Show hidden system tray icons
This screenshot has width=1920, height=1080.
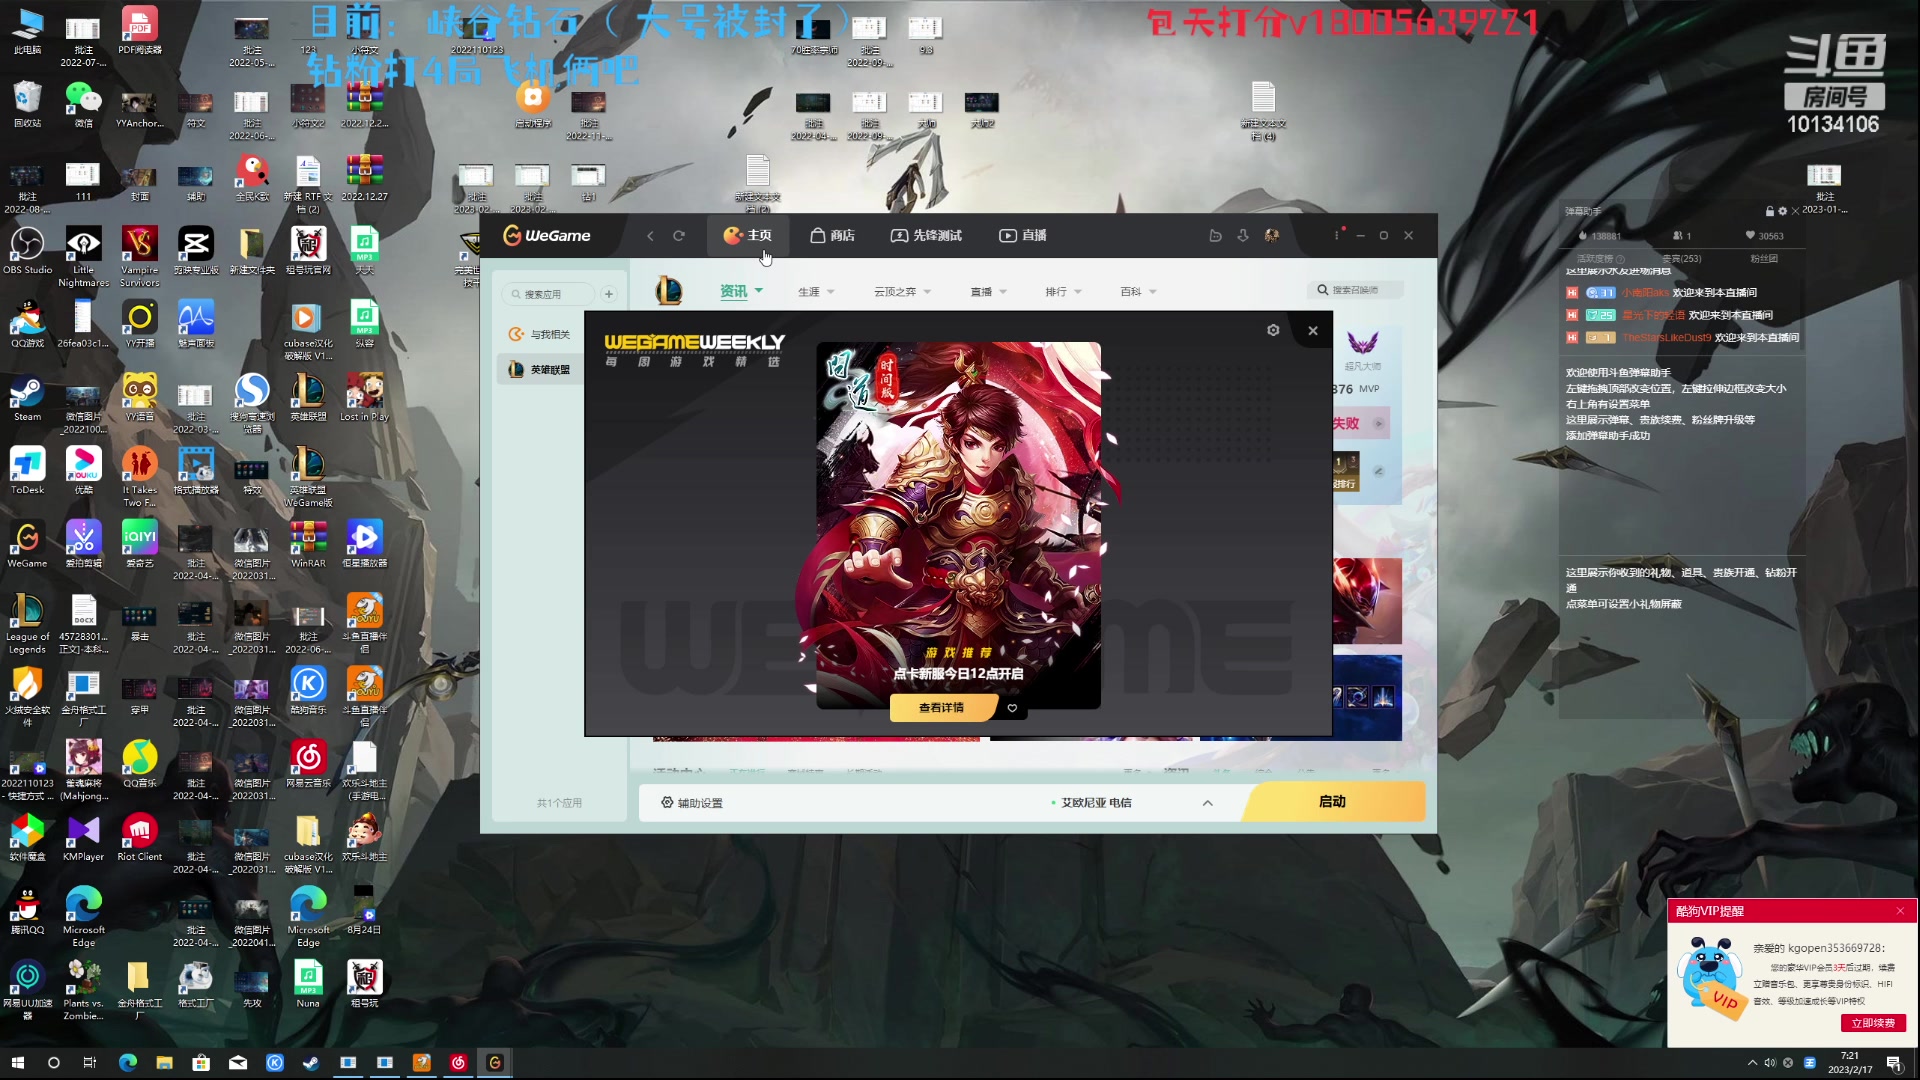[x=1752, y=1063]
